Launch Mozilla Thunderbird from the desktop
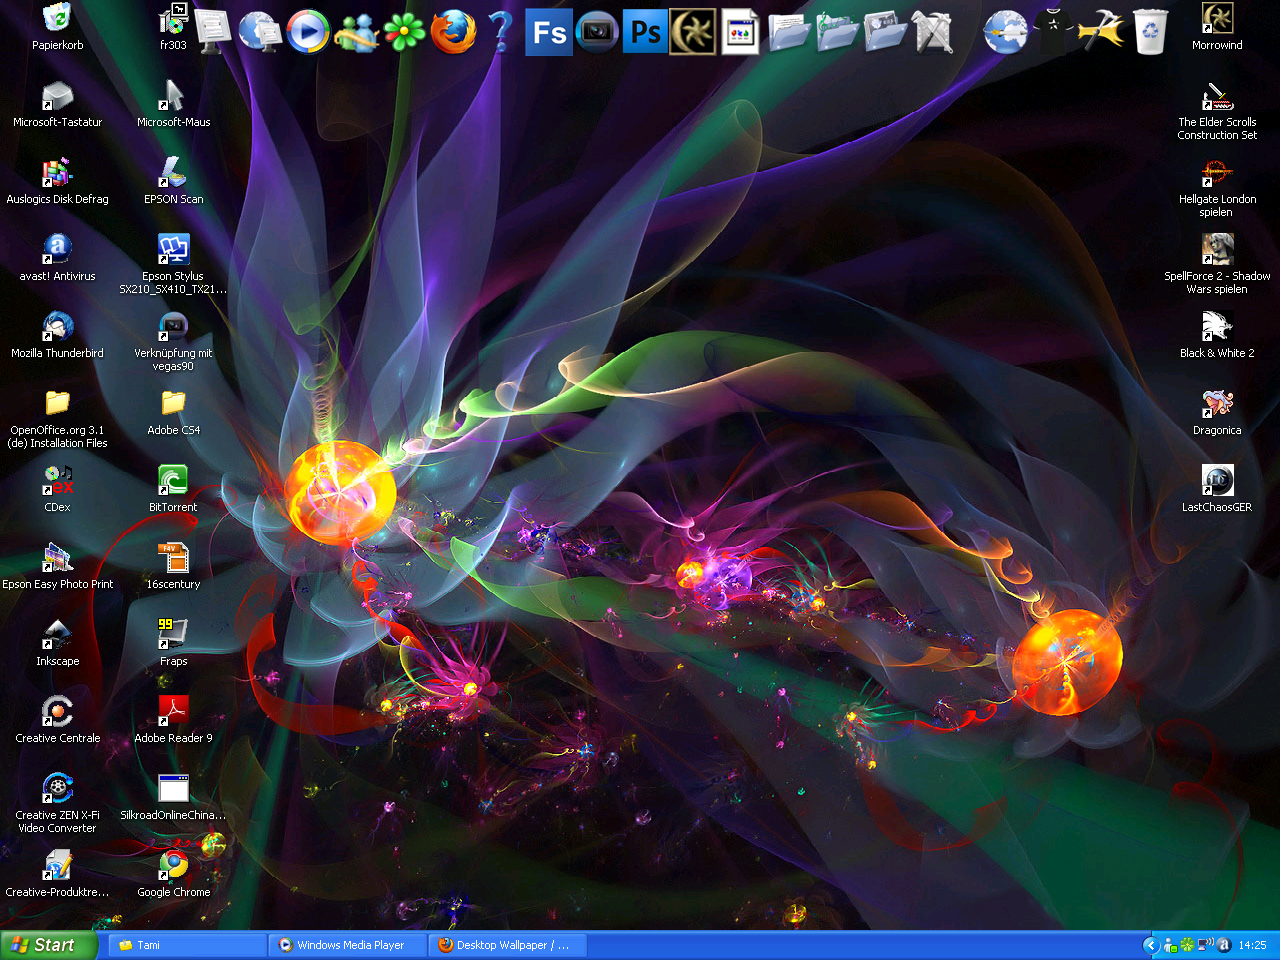The height and width of the screenshot is (960, 1280). (57, 328)
